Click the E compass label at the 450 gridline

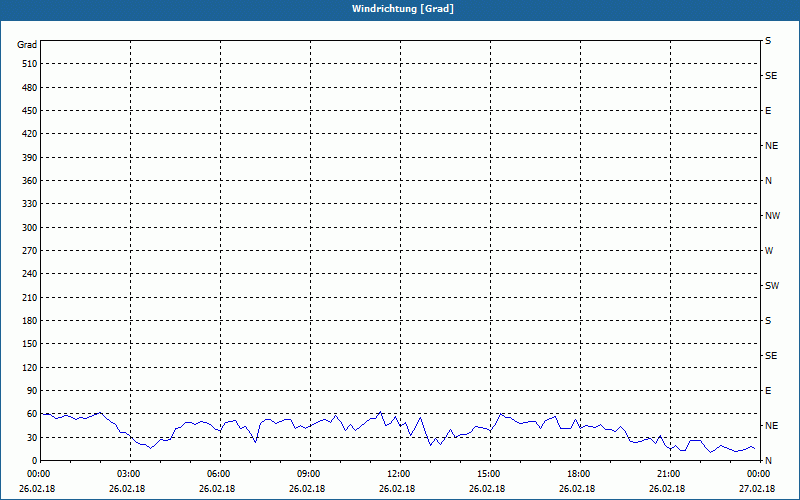click(768, 111)
